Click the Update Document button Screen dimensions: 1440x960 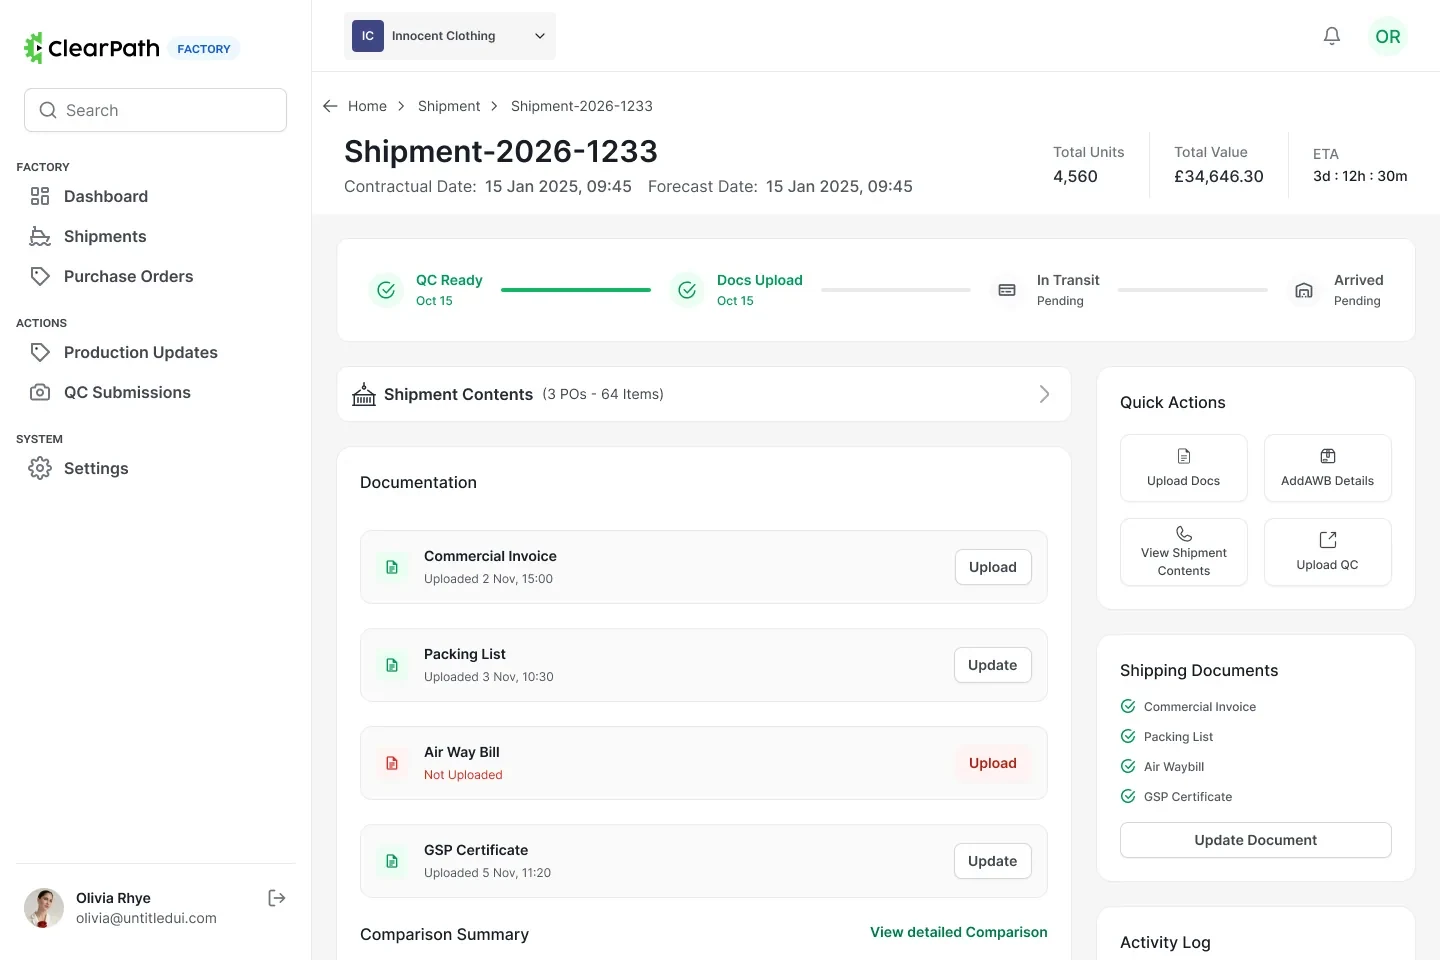coord(1256,840)
